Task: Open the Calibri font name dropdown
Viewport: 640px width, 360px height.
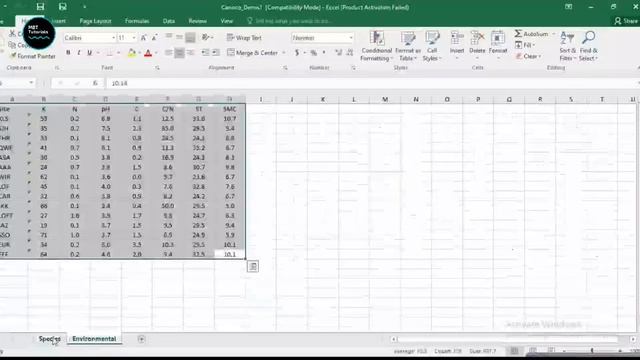Action: pos(113,38)
